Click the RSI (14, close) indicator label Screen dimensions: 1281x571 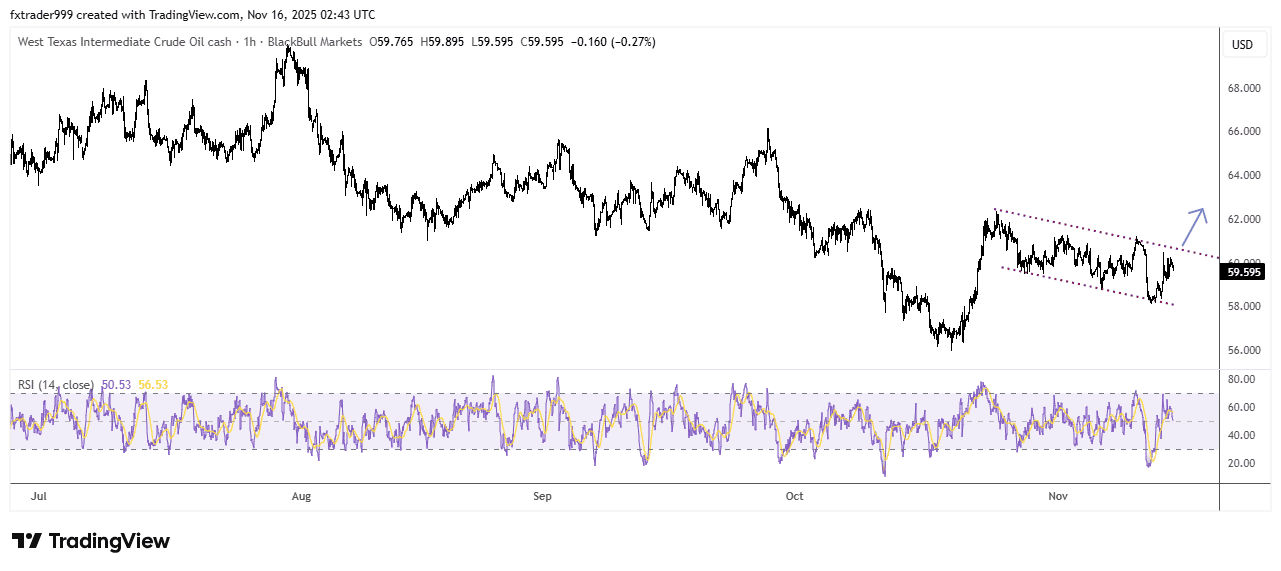[x=56, y=385]
